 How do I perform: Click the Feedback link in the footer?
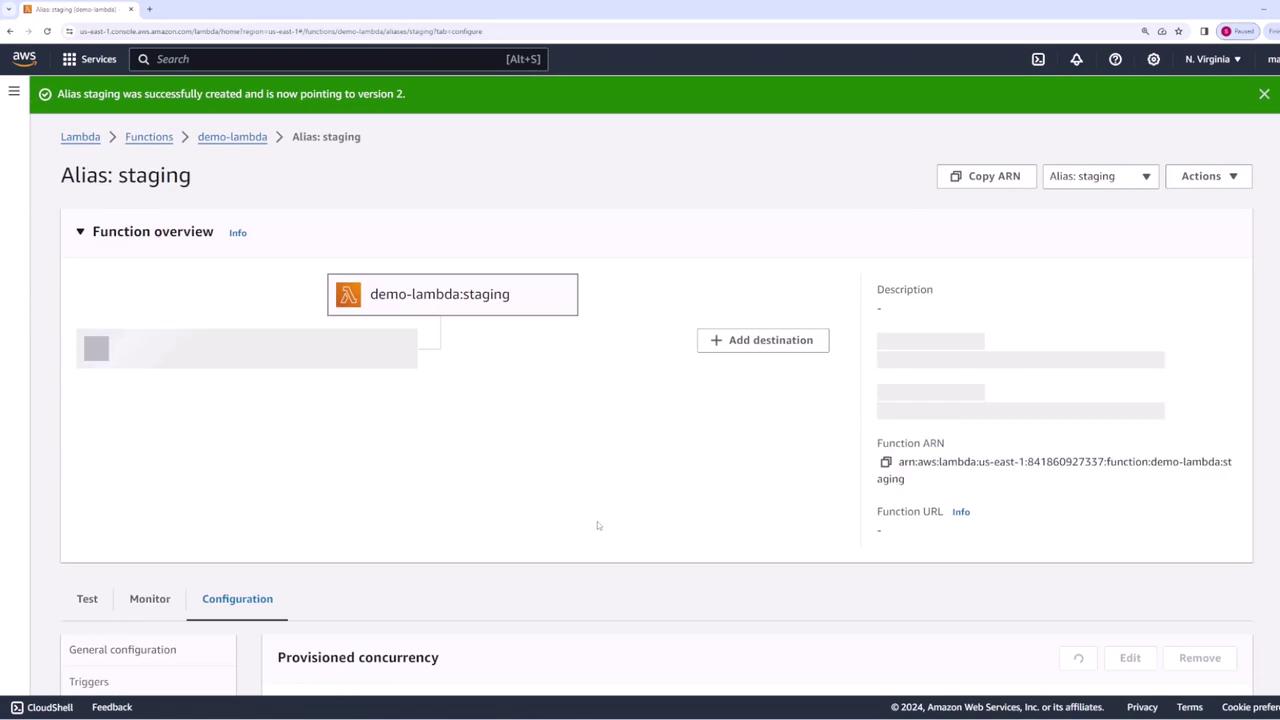point(112,707)
